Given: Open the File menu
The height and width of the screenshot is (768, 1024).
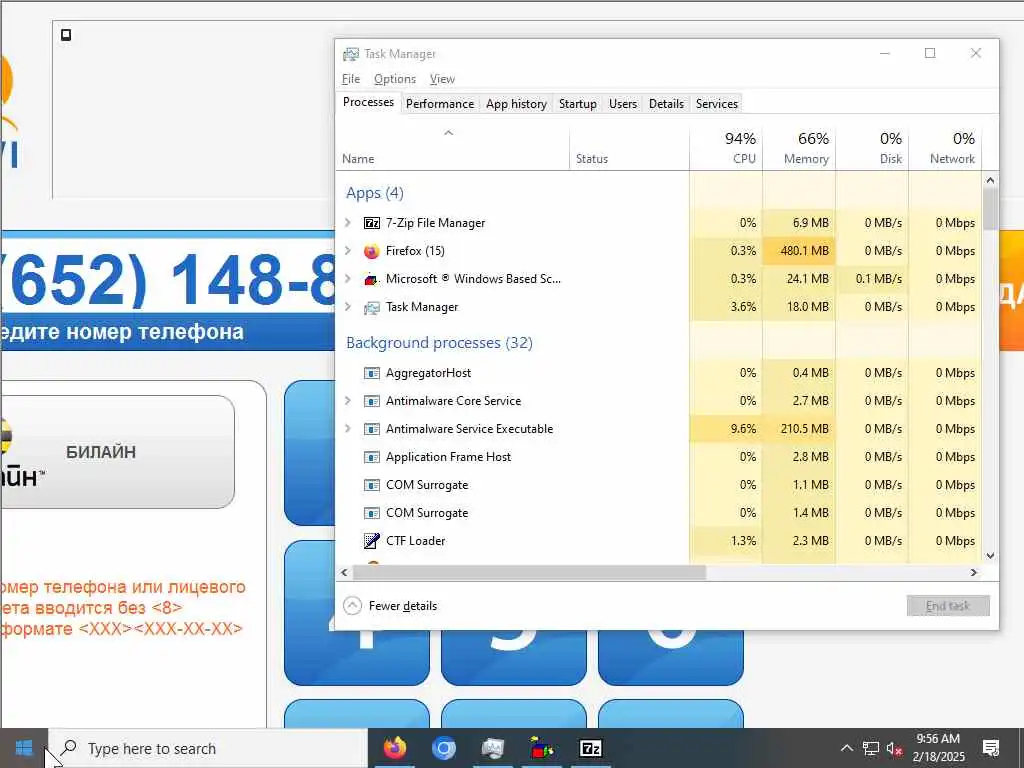Looking at the screenshot, I should tap(351, 79).
